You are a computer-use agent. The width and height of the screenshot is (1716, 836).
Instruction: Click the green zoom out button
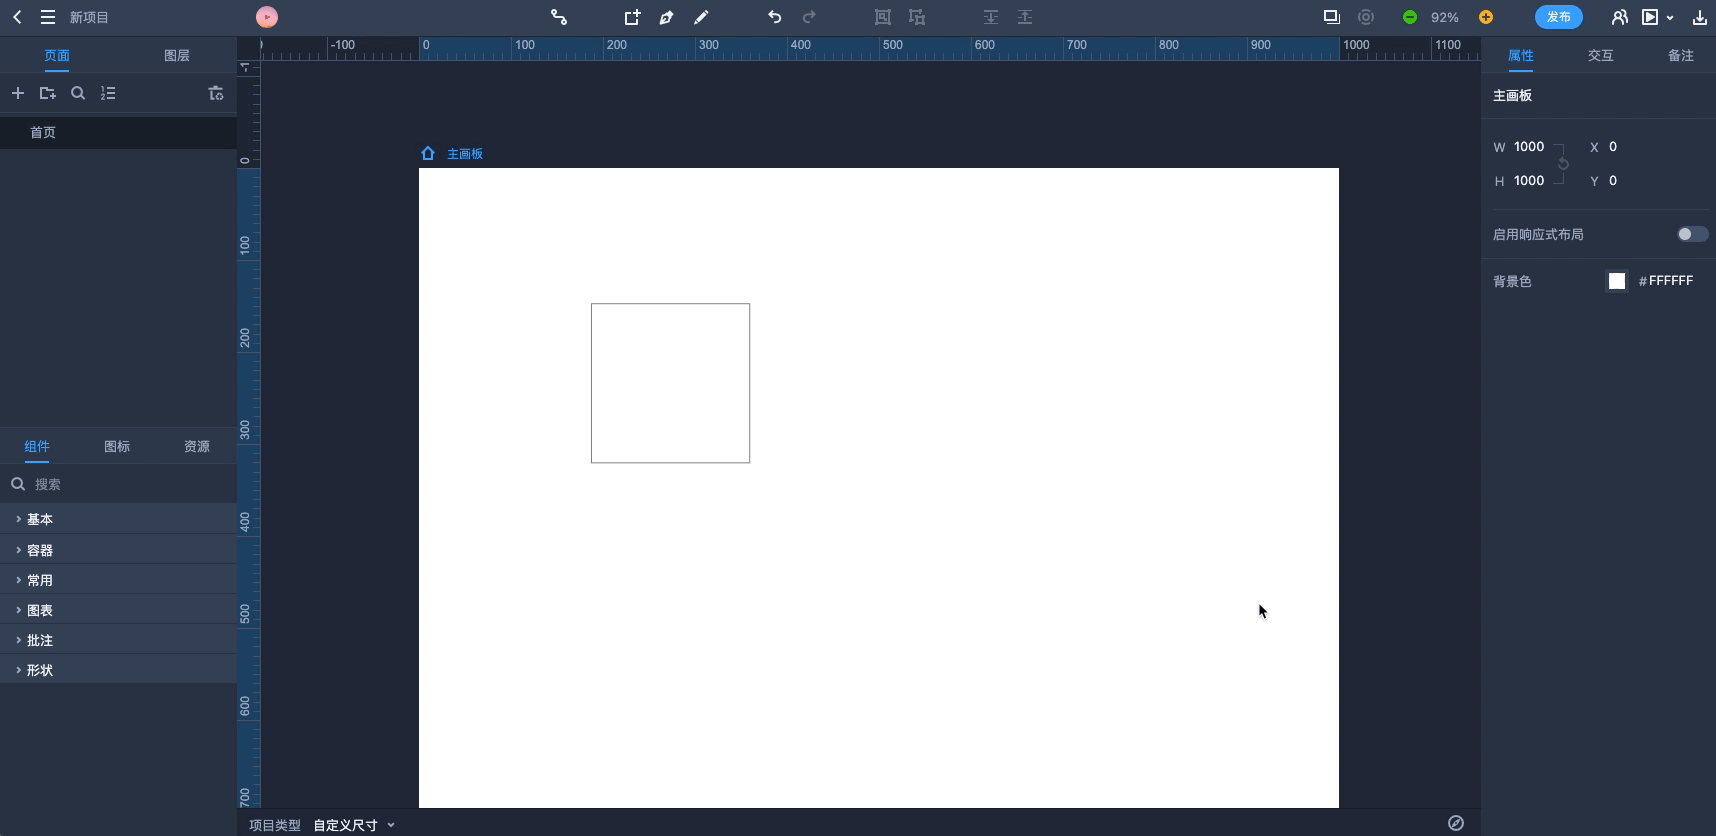pyautogui.click(x=1409, y=17)
